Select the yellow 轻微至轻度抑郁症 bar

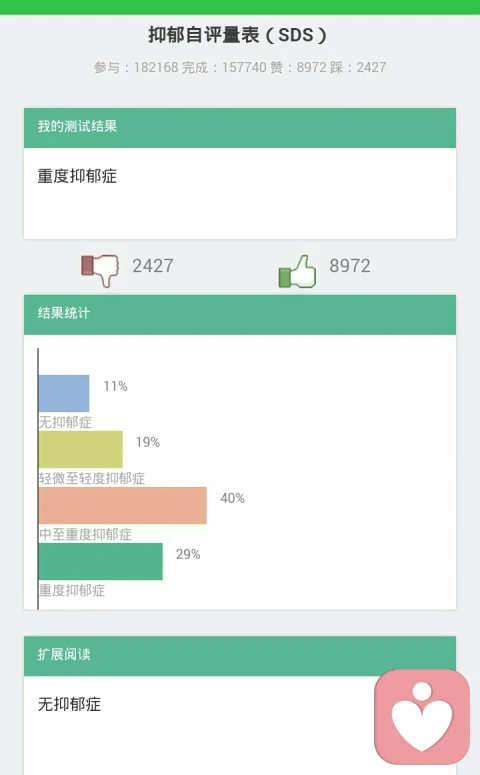(81, 449)
